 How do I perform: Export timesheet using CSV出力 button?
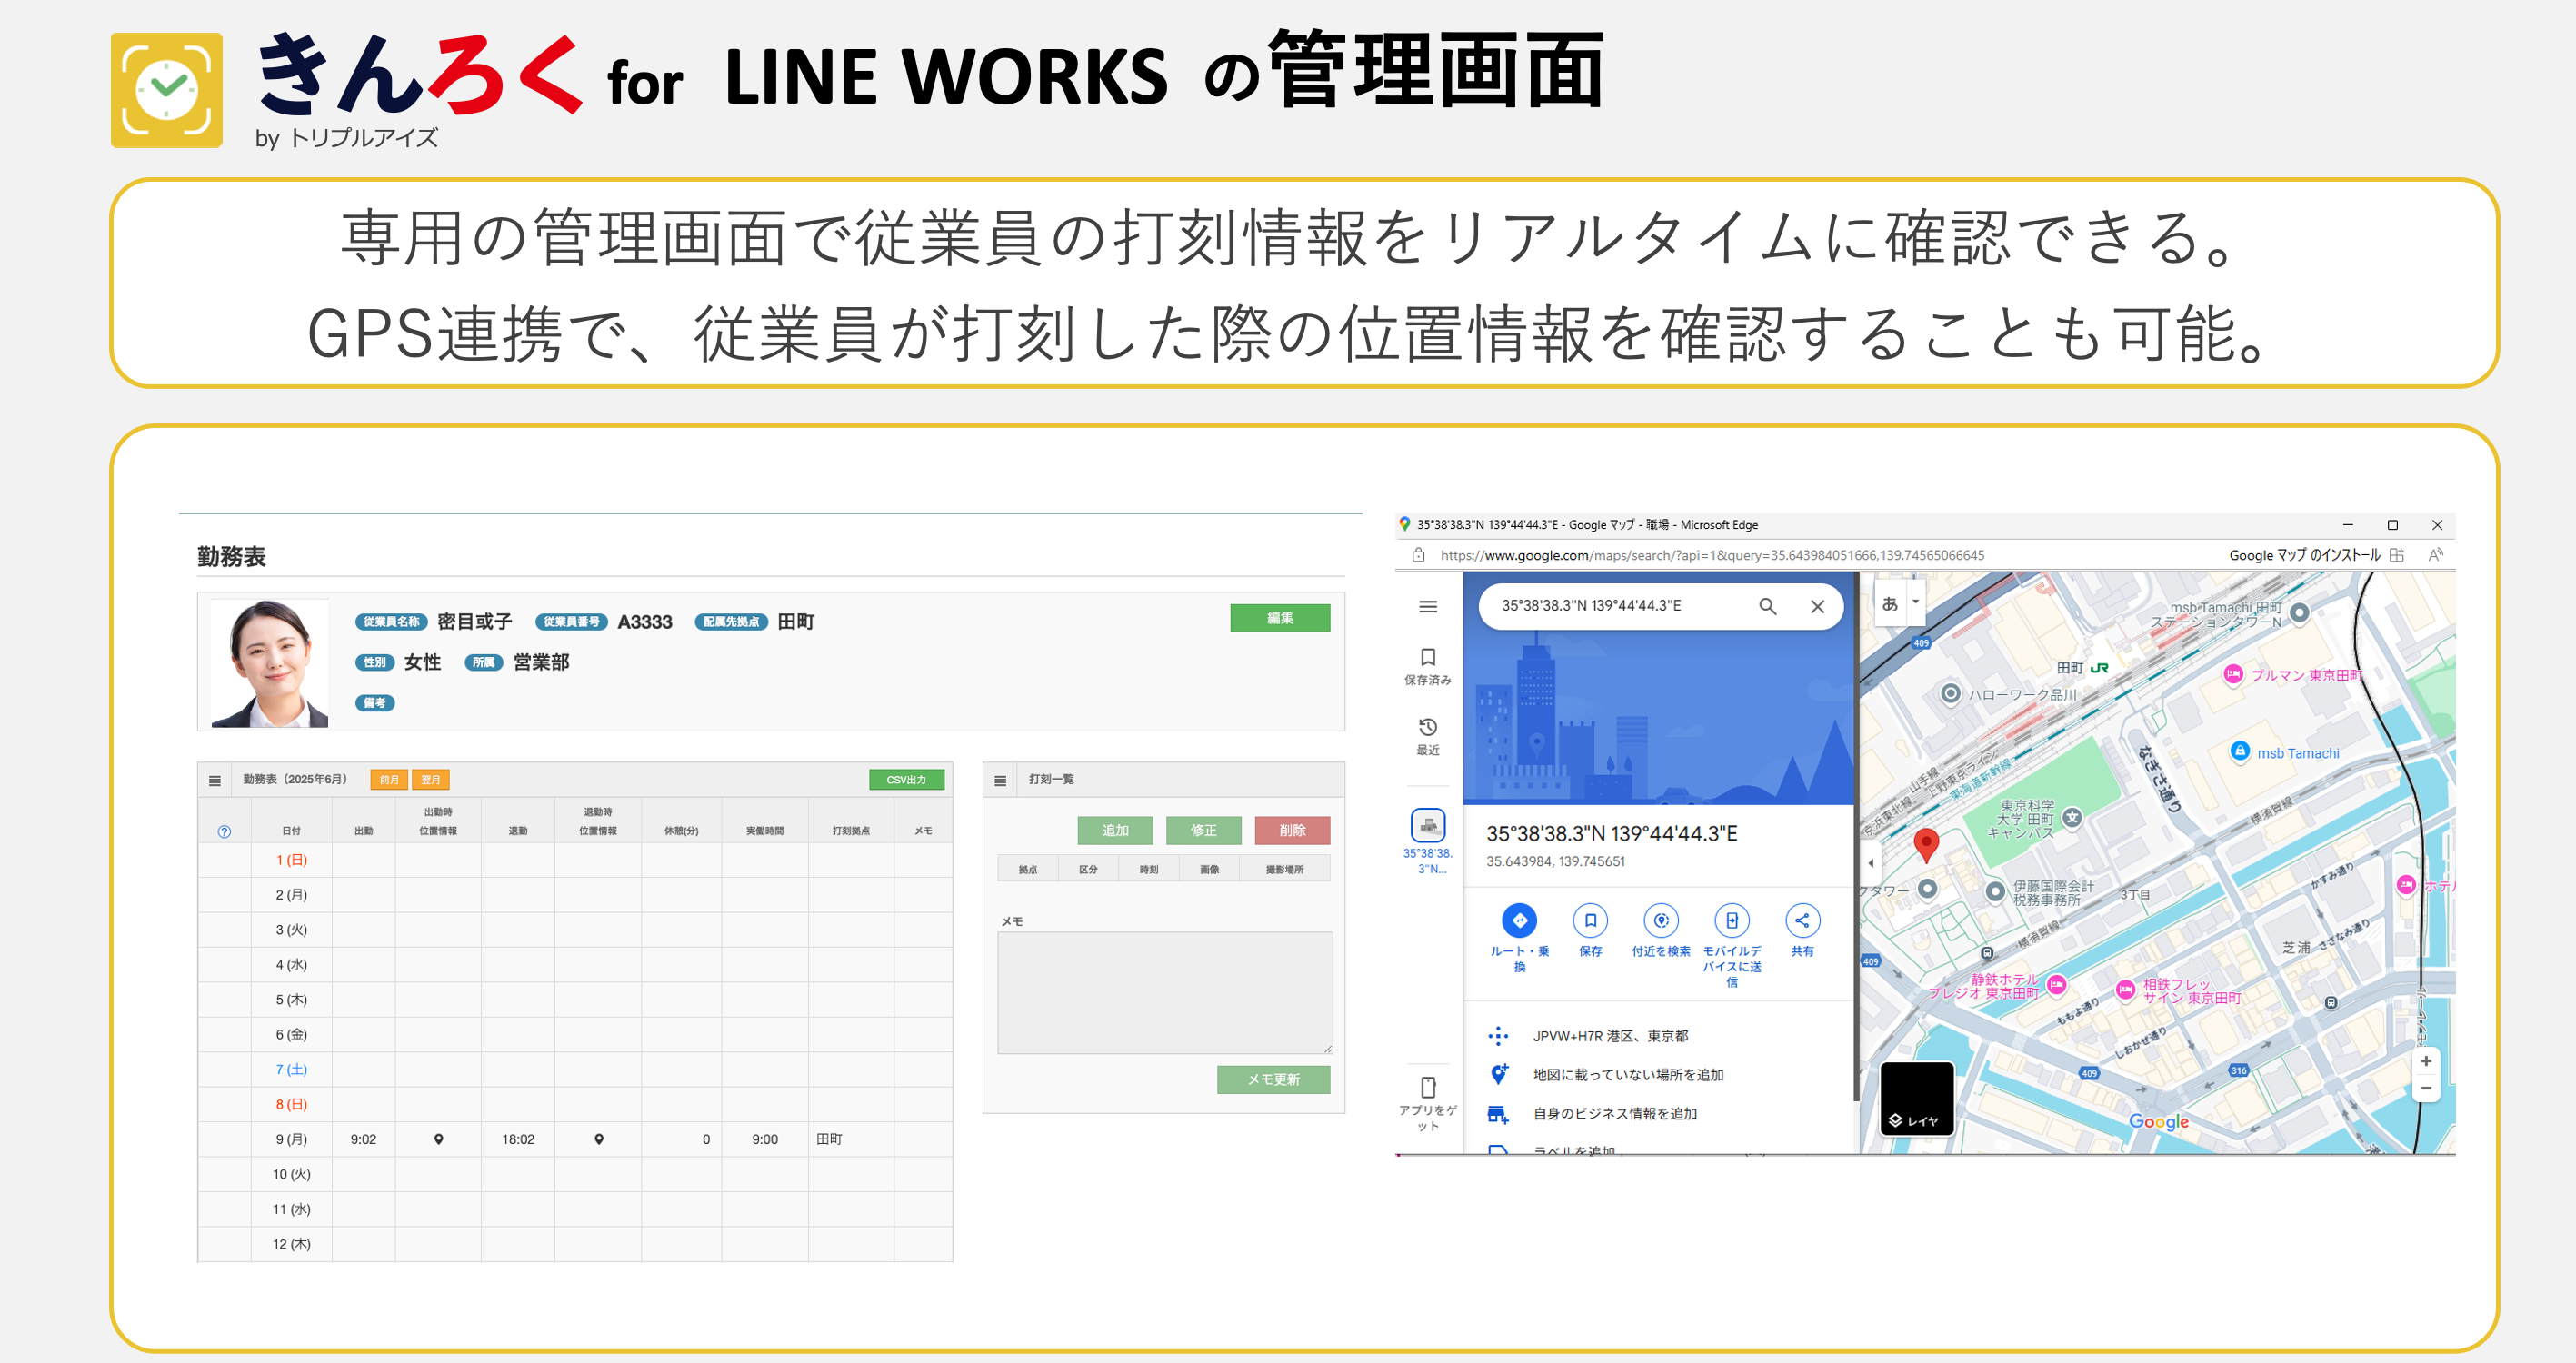(906, 779)
